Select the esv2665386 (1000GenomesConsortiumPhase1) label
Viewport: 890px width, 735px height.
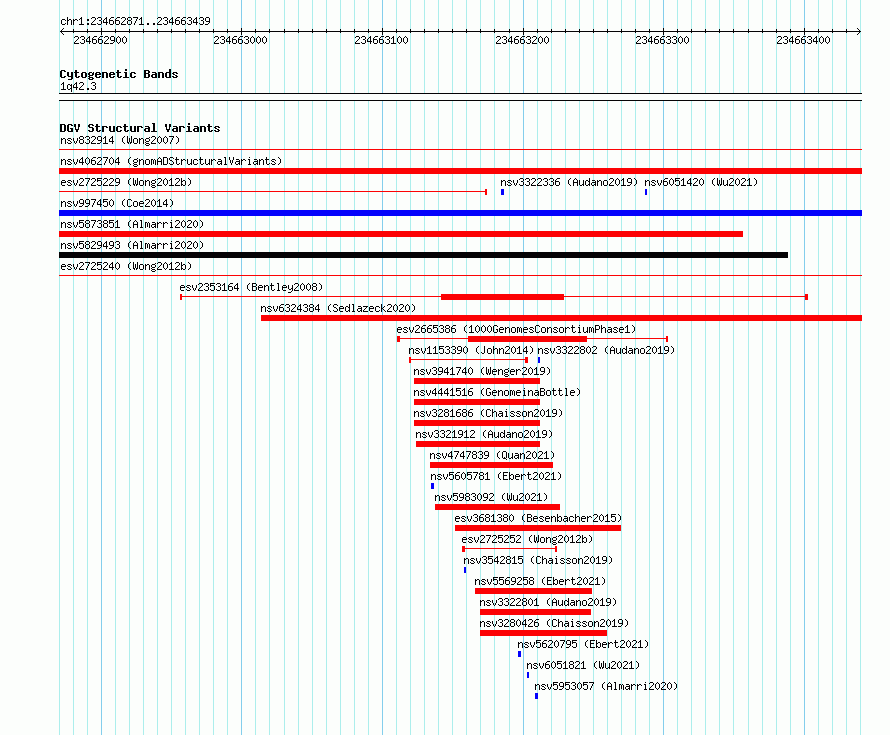pyautogui.click(x=516, y=329)
